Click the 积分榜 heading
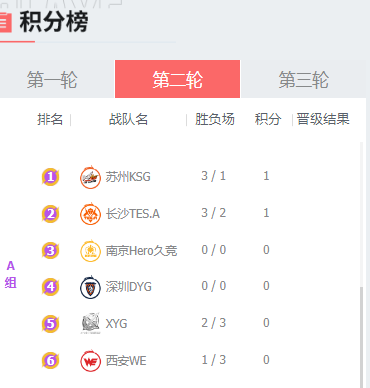The width and height of the screenshot is (370, 388). tap(54, 22)
